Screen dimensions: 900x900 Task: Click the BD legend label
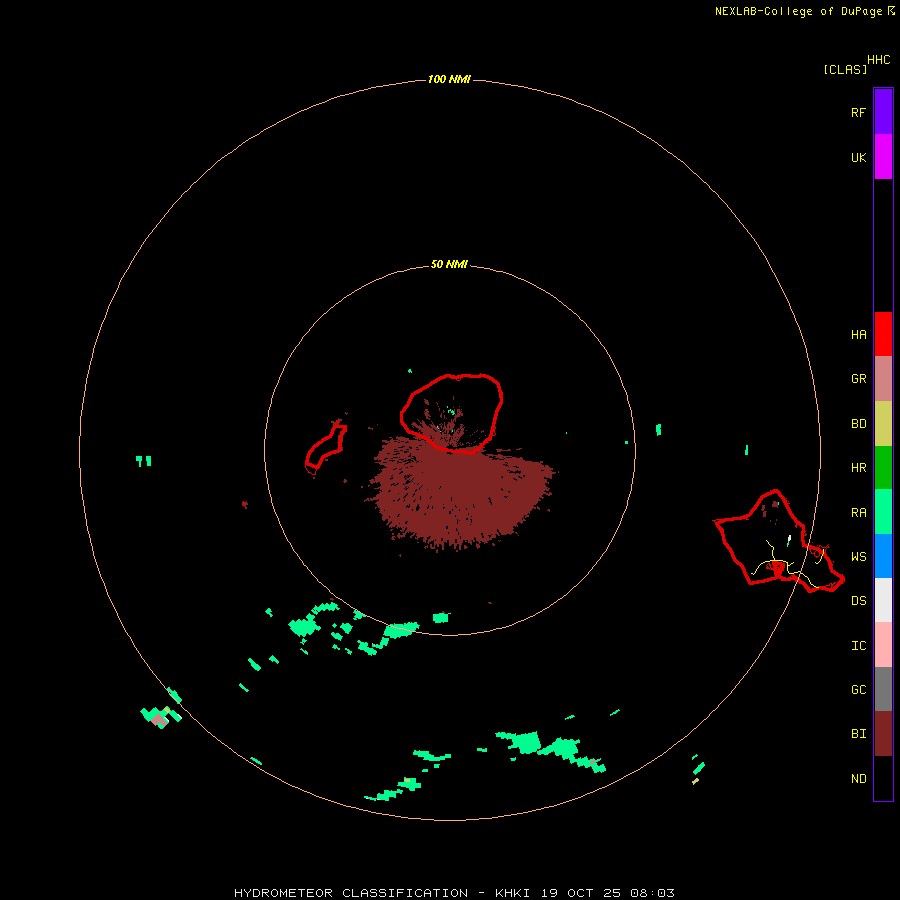click(x=859, y=424)
